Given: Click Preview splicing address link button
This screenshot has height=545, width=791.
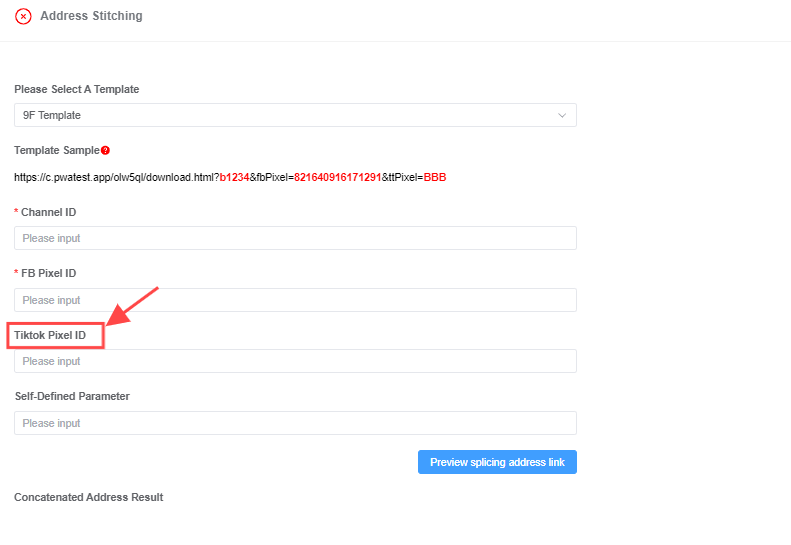Looking at the screenshot, I should coord(497,462).
